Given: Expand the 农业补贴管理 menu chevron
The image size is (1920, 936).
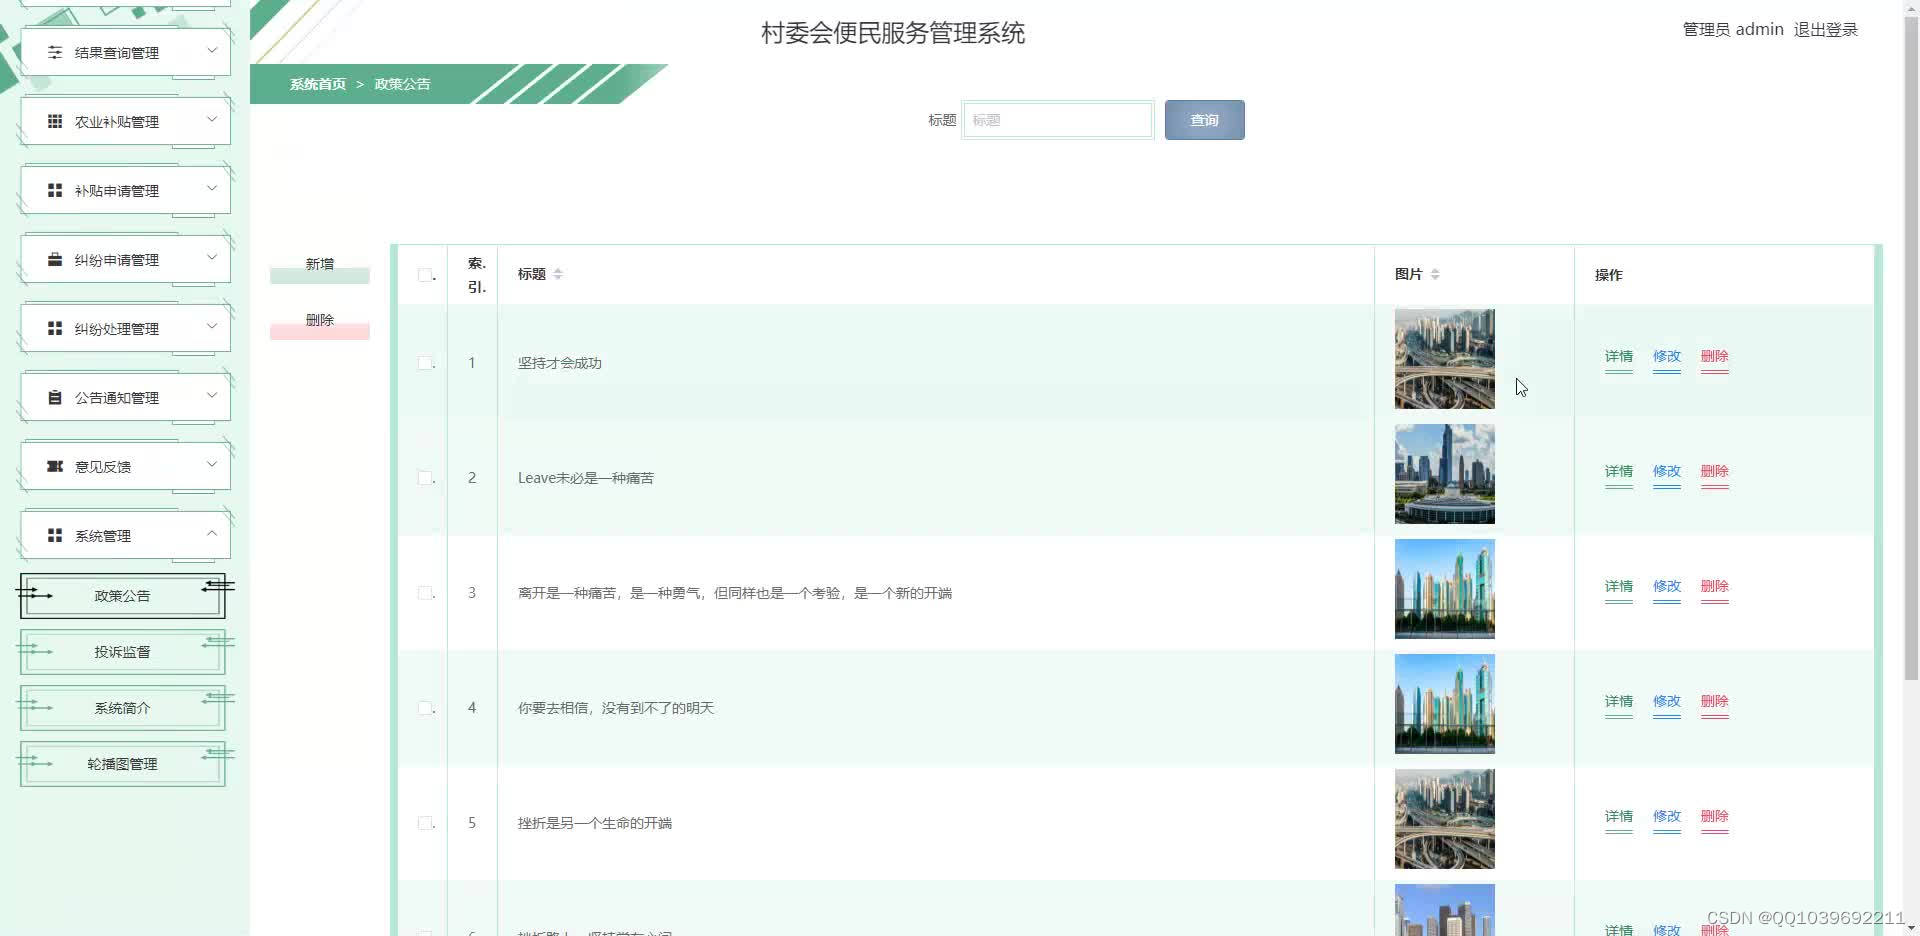Looking at the screenshot, I should (212, 119).
